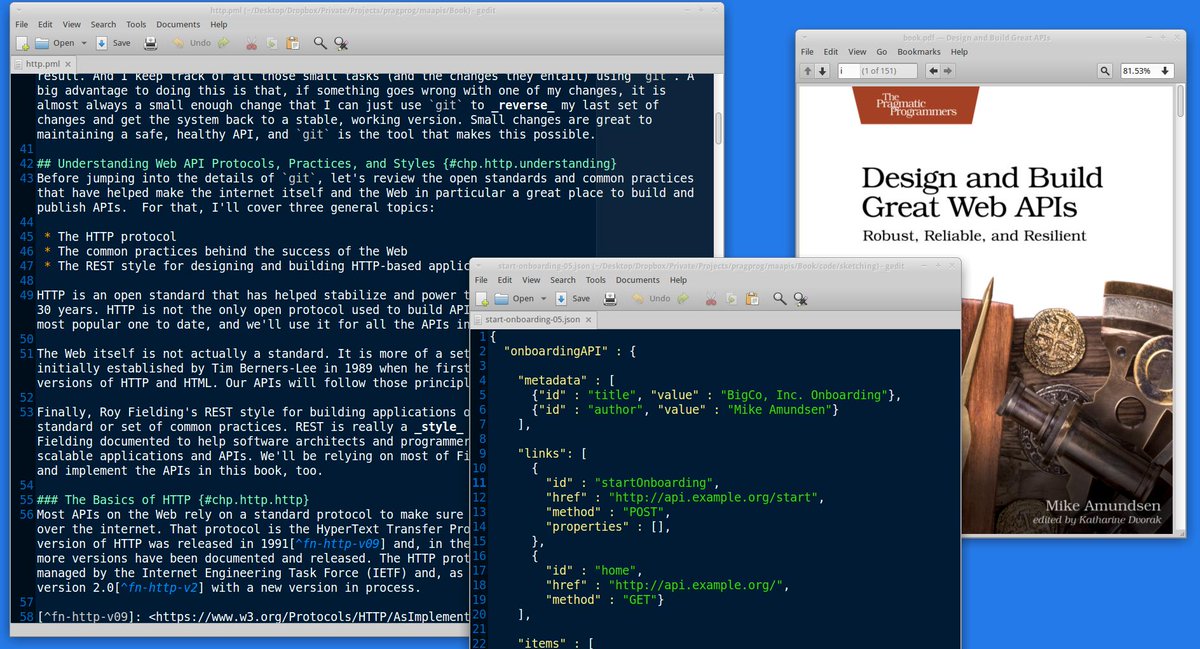Click history forward arrow in book.pdf viewer
Image resolution: width=1200 pixels, height=649 pixels.
point(949,71)
